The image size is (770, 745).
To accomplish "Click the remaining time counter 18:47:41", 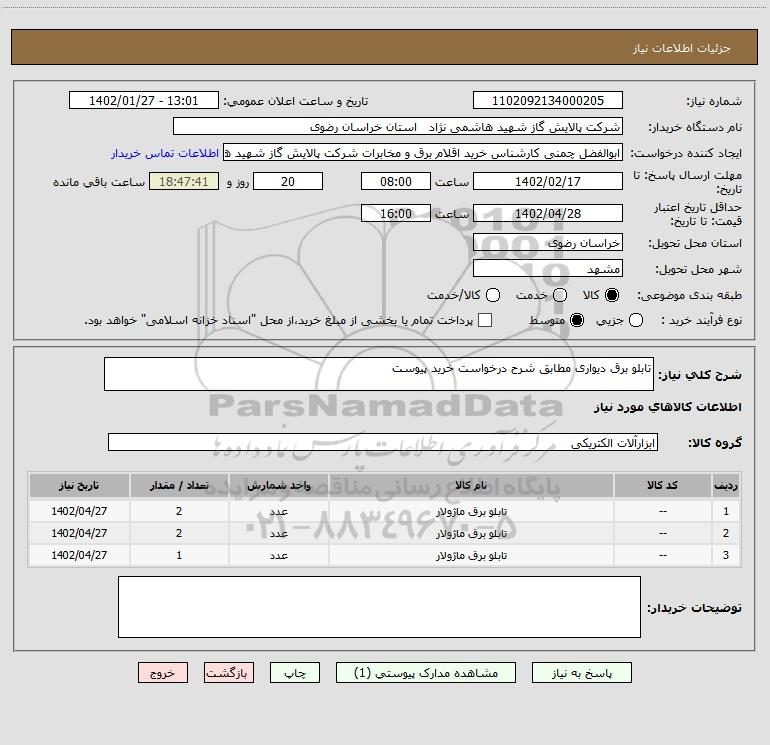I will (184, 181).
